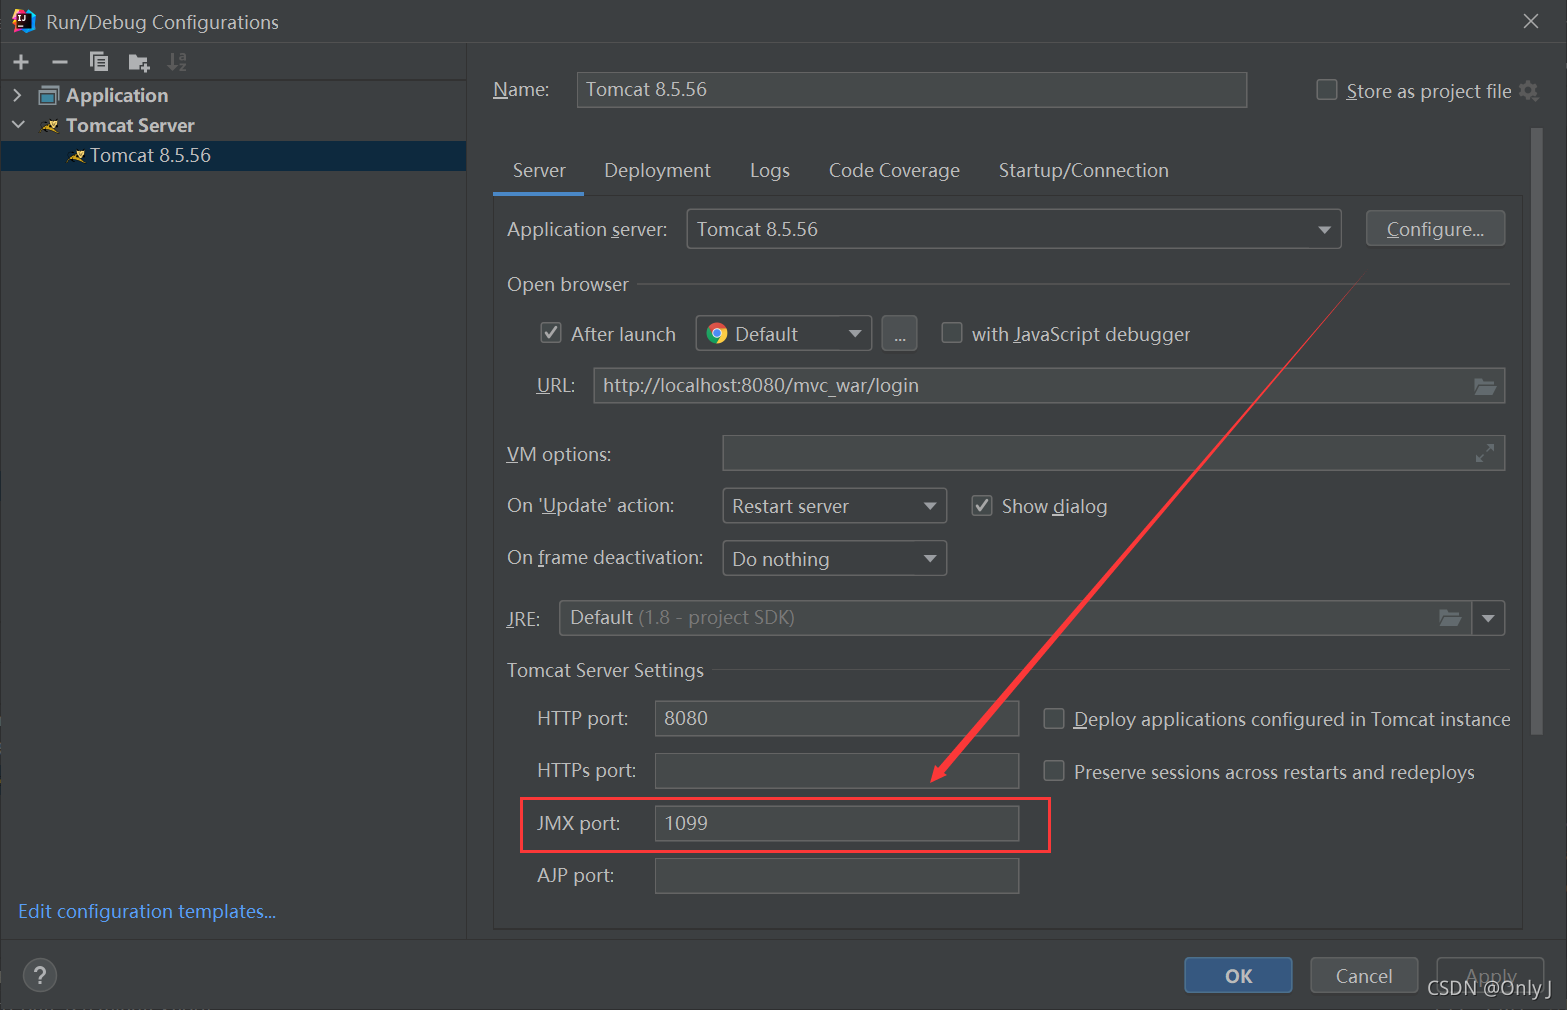Add a new configuration with plus icon
The image size is (1567, 1010).
[x=21, y=62]
